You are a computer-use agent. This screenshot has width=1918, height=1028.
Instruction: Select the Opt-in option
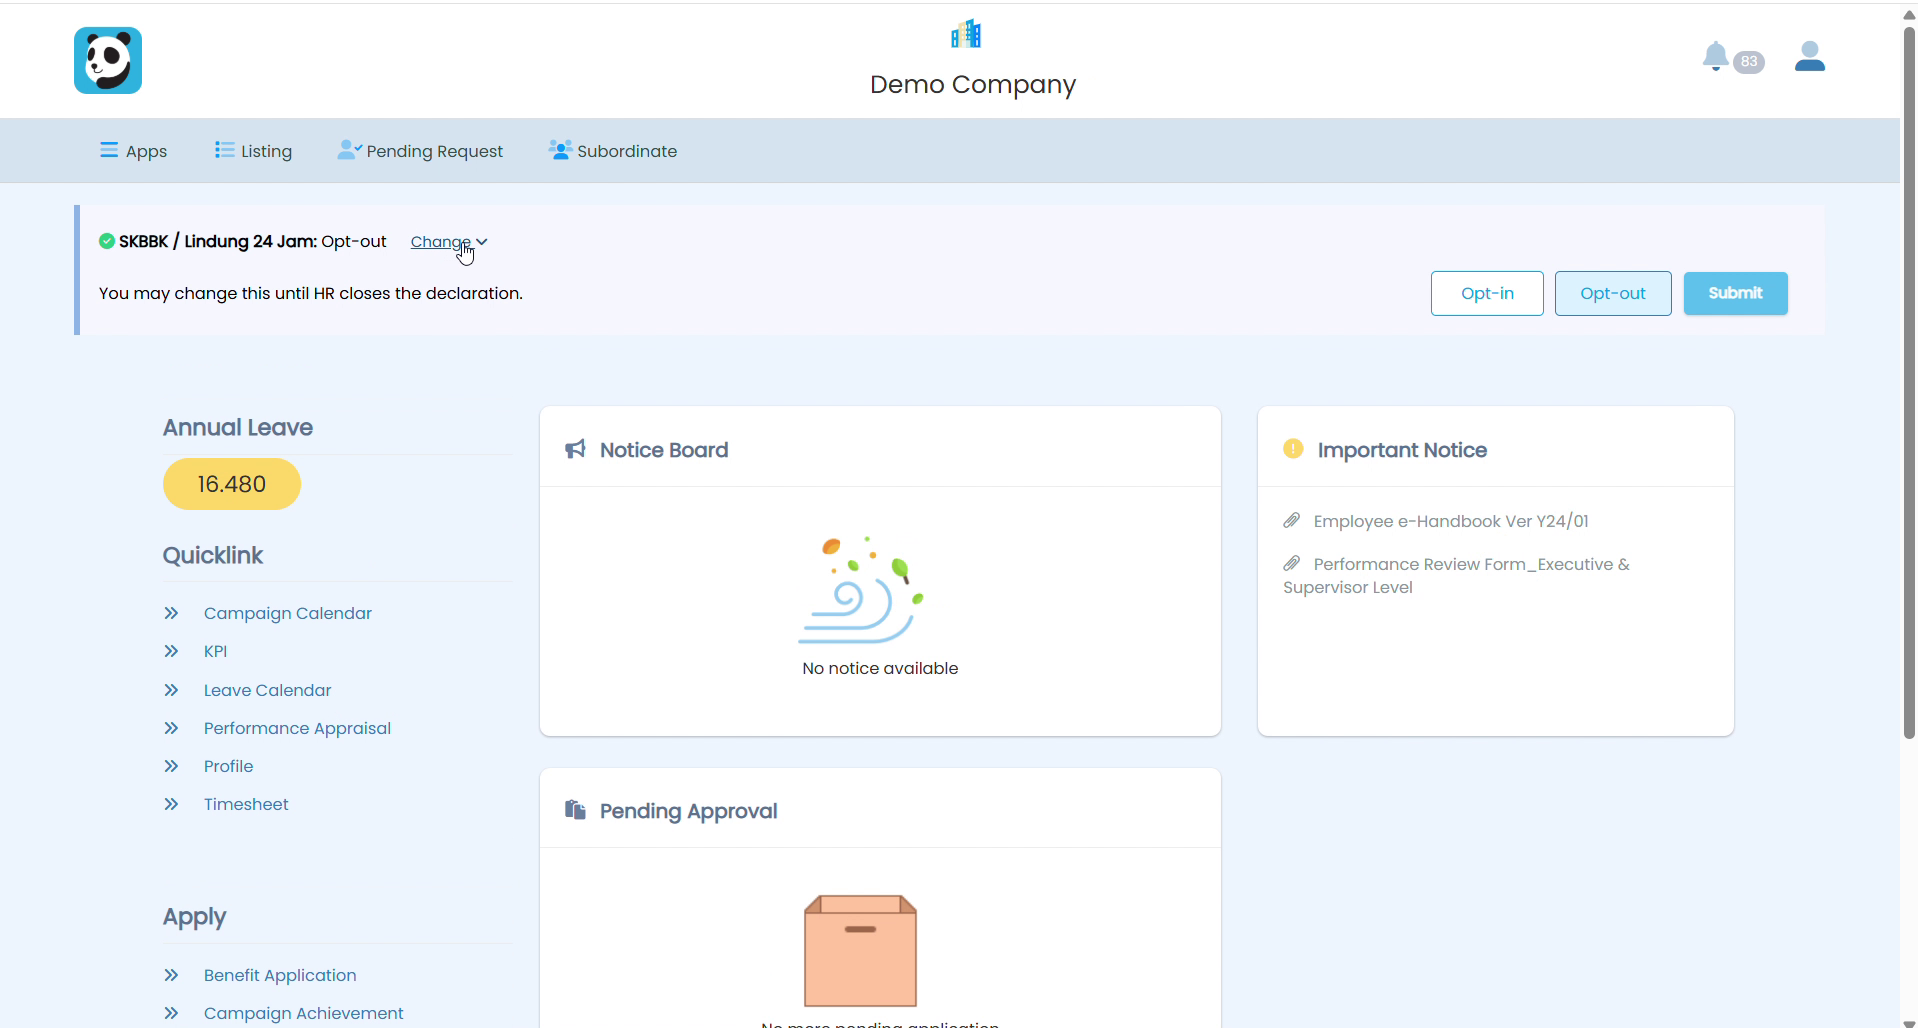(x=1487, y=293)
